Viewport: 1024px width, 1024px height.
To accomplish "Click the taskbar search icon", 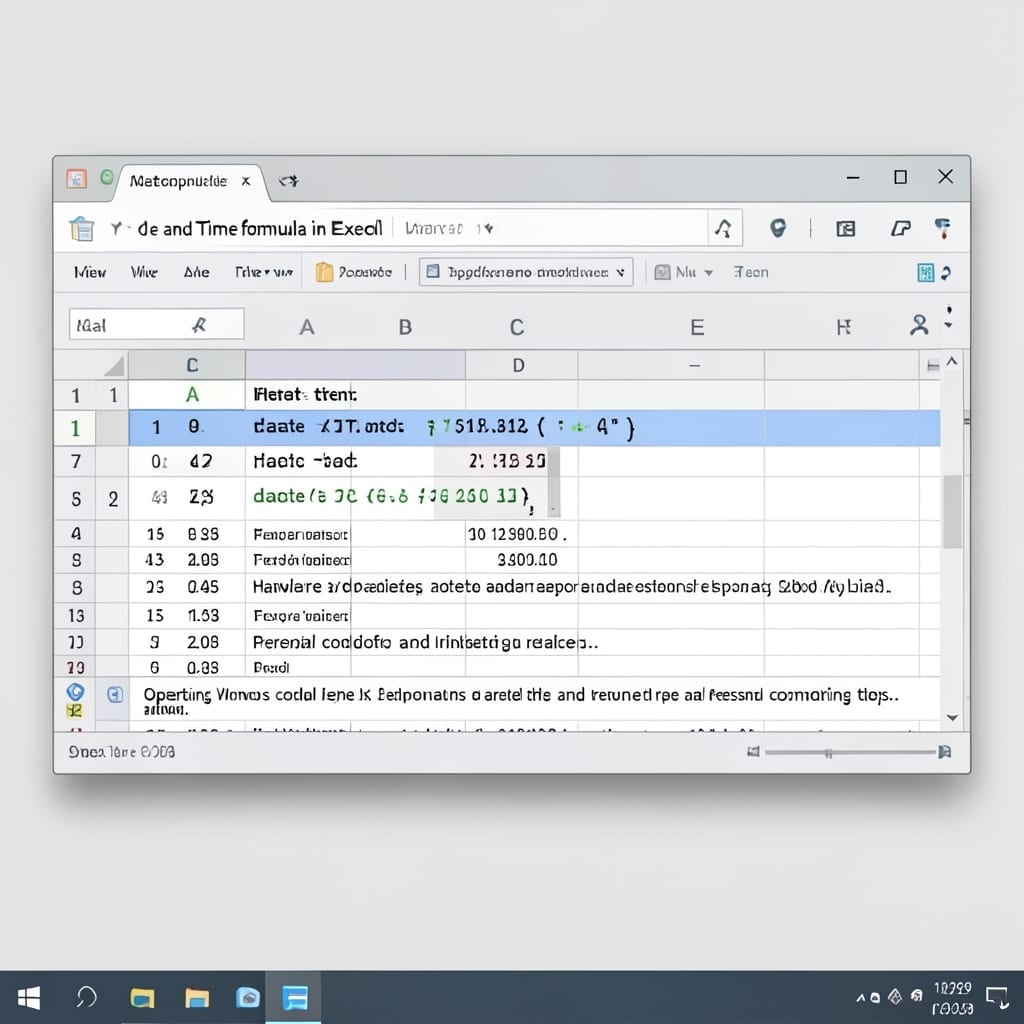I will tap(86, 997).
